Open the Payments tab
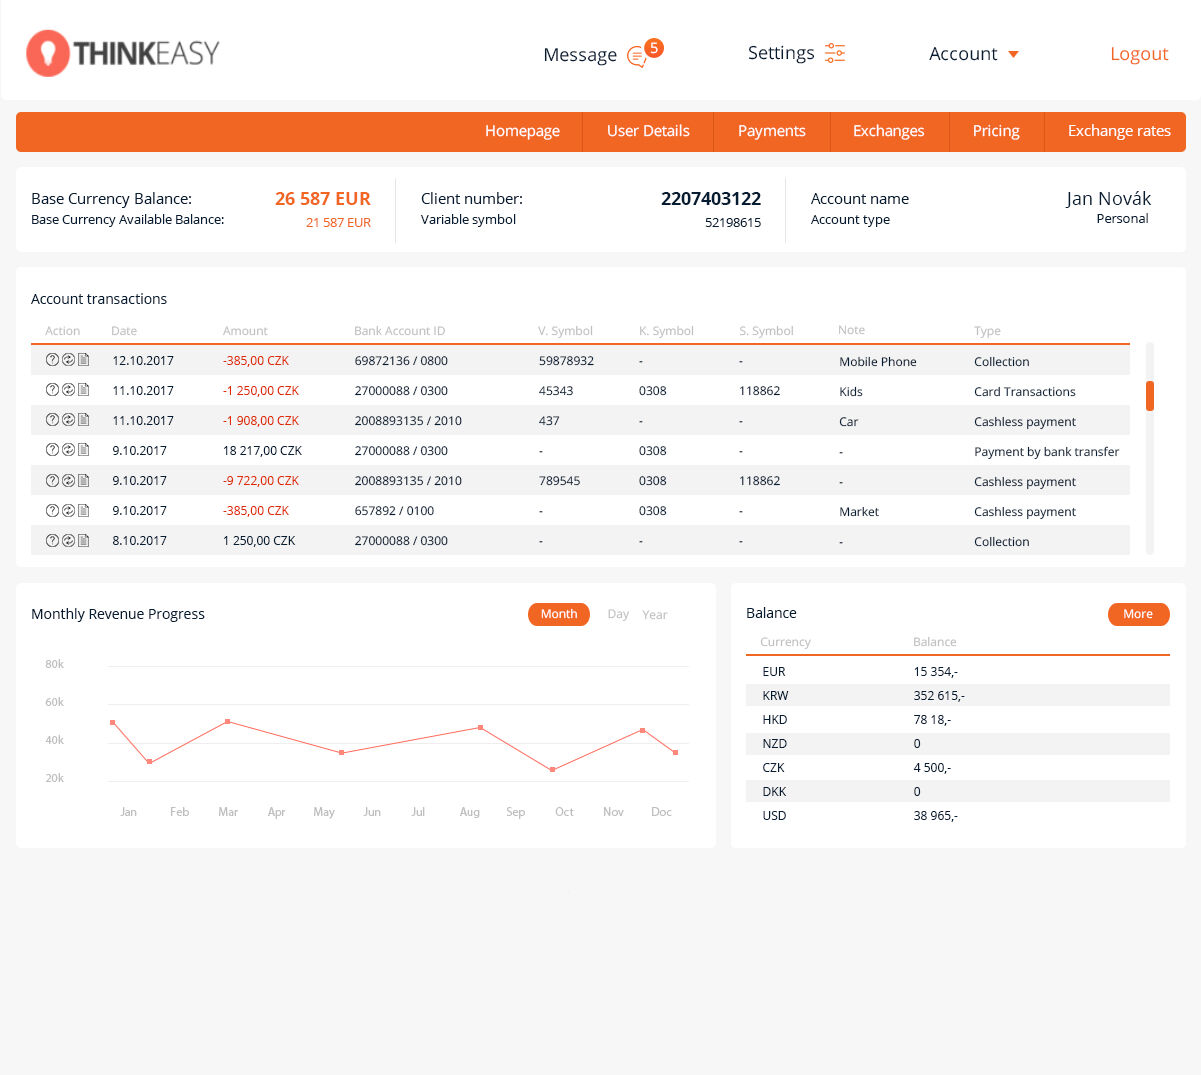The image size is (1201, 1075). click(x=771, y=131)
